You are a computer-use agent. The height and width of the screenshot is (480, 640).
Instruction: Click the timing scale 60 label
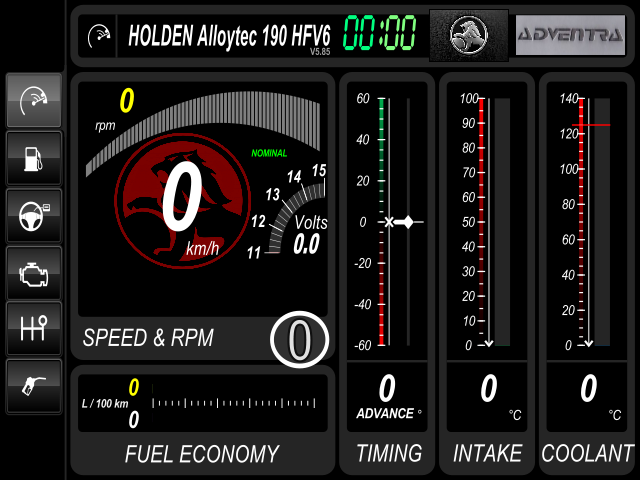tap(363, 98)
